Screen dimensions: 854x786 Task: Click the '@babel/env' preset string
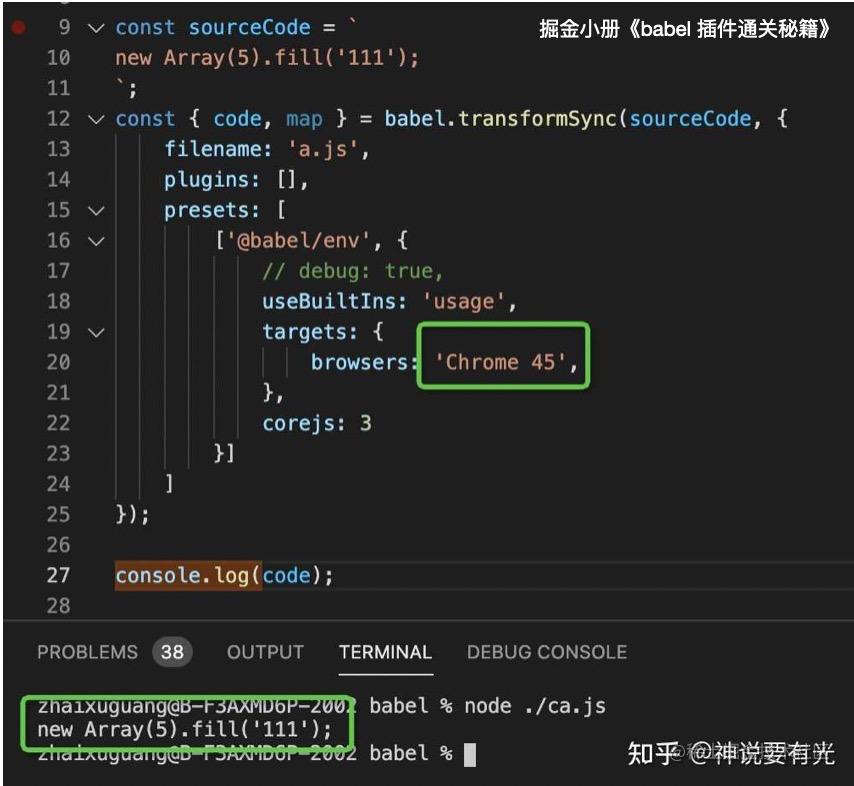click(x=298, y=240)
